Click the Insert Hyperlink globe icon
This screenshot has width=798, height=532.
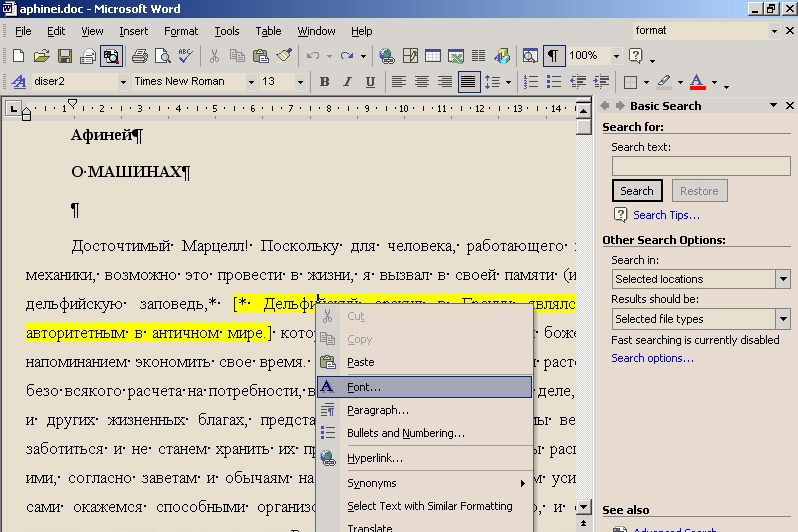[x=388, y=57]
